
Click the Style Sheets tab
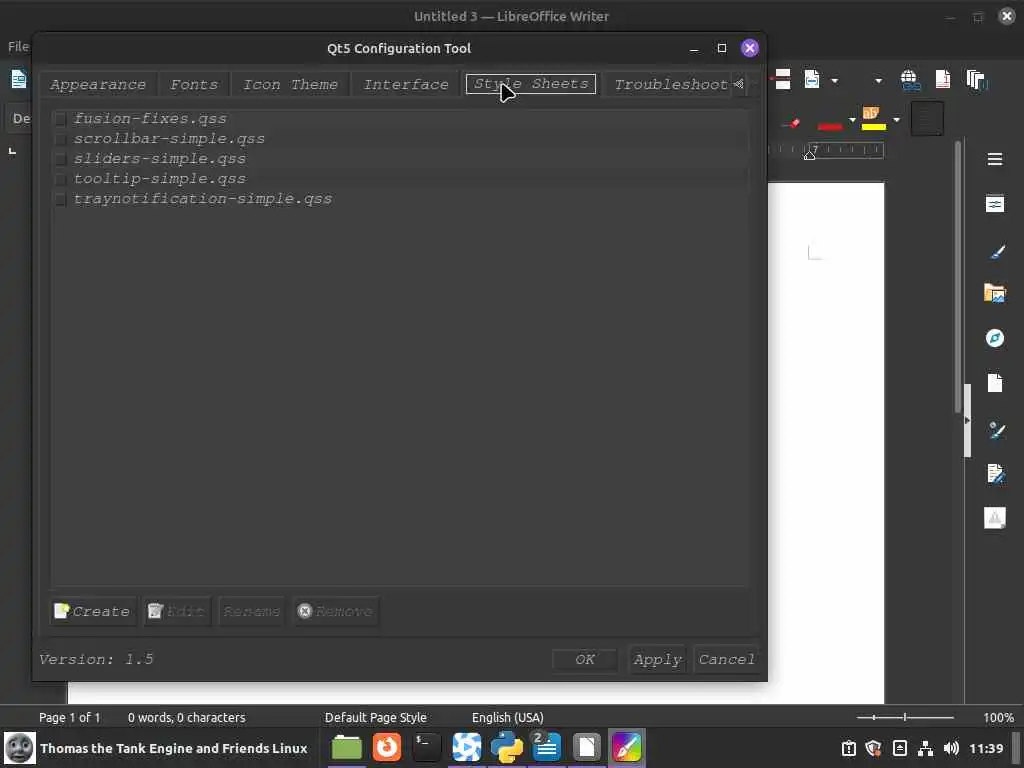click(531, 84)
